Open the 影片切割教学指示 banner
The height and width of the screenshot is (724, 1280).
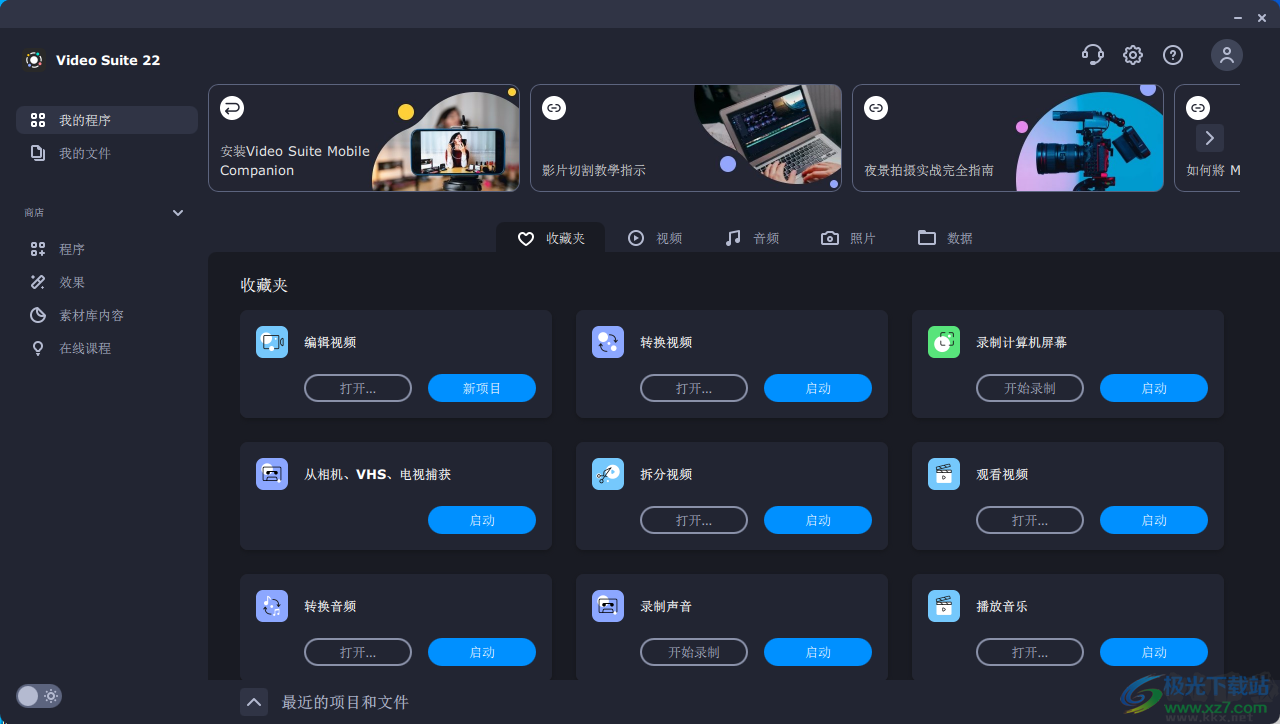click(686, 138)
